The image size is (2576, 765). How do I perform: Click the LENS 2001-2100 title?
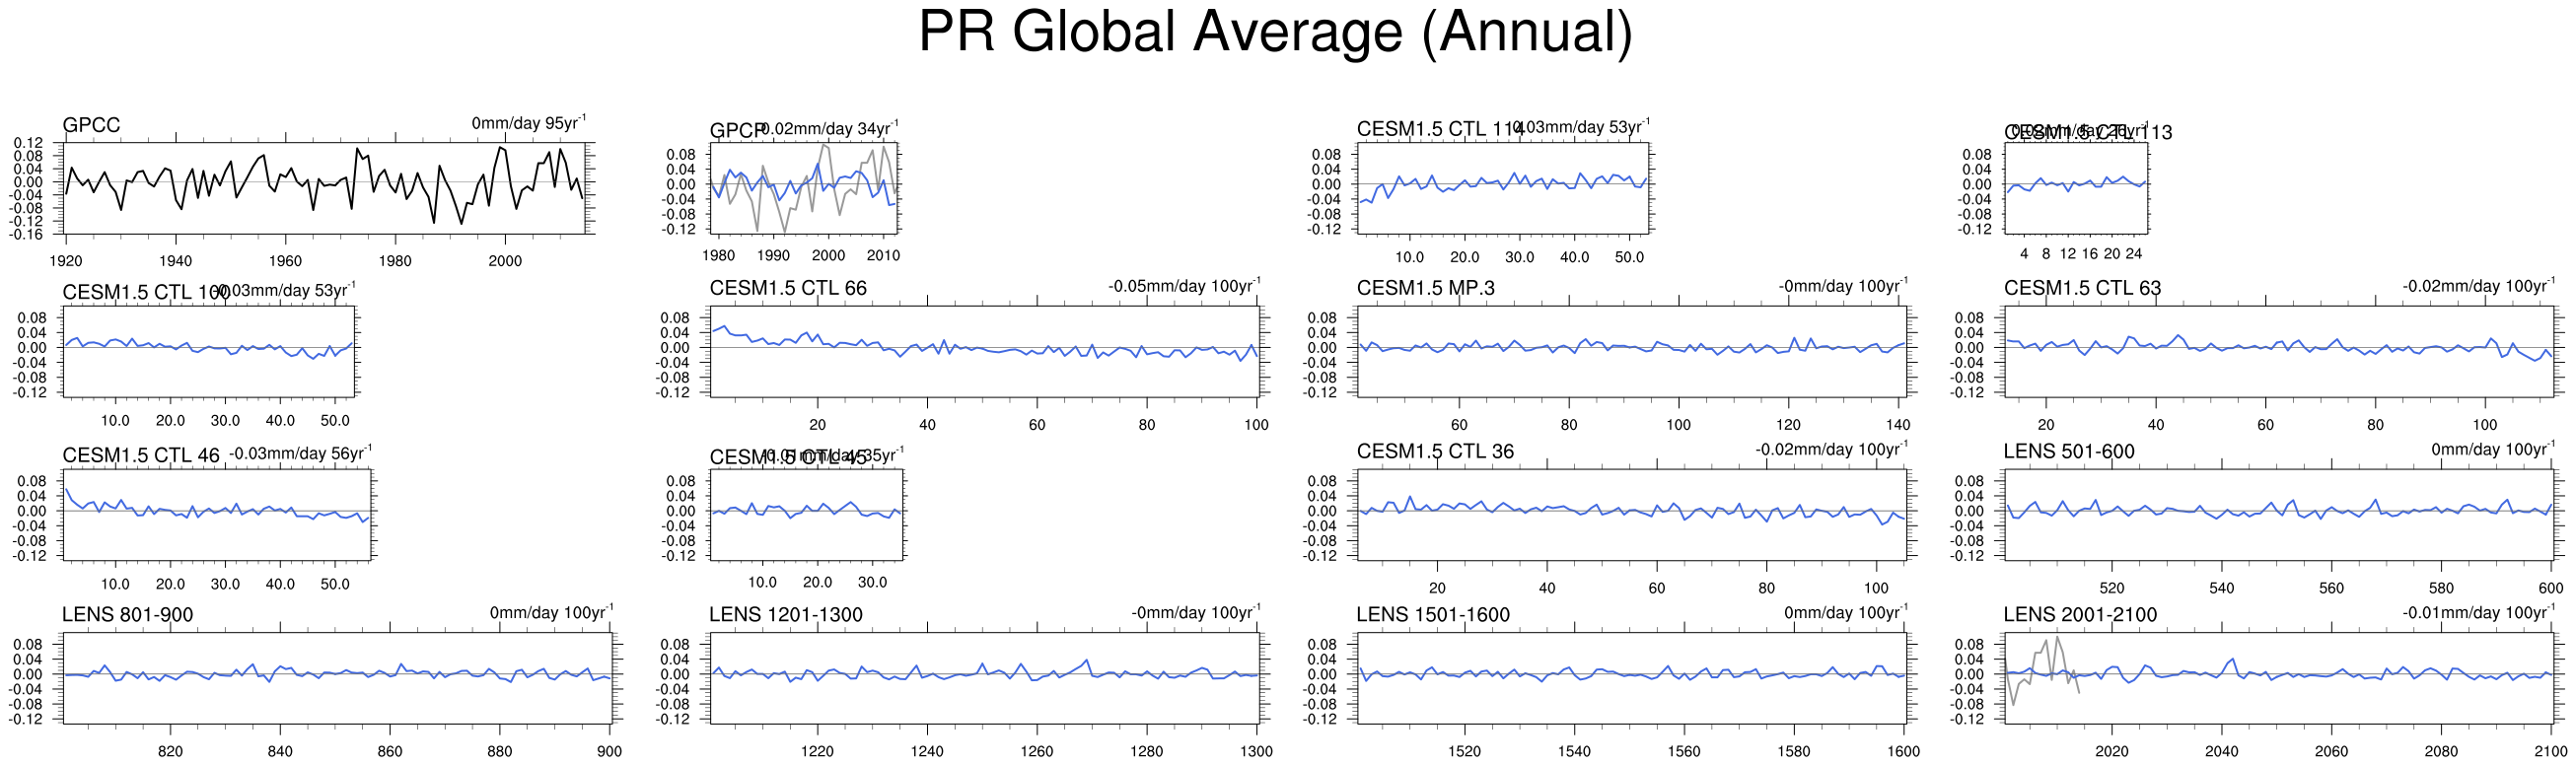pos(2080,614)
